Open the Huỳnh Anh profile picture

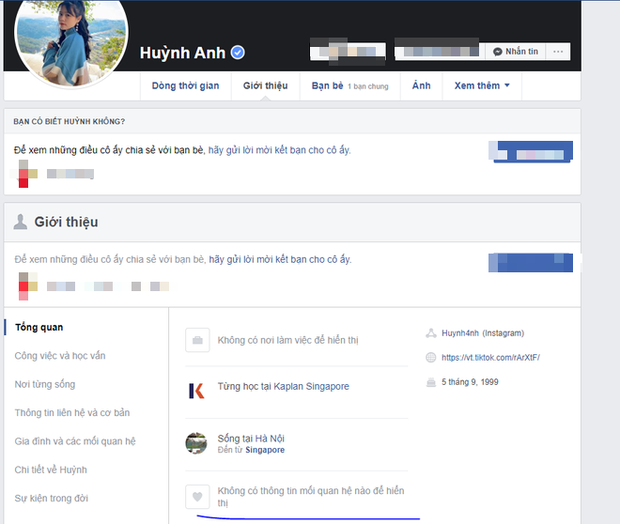(70, 30)
